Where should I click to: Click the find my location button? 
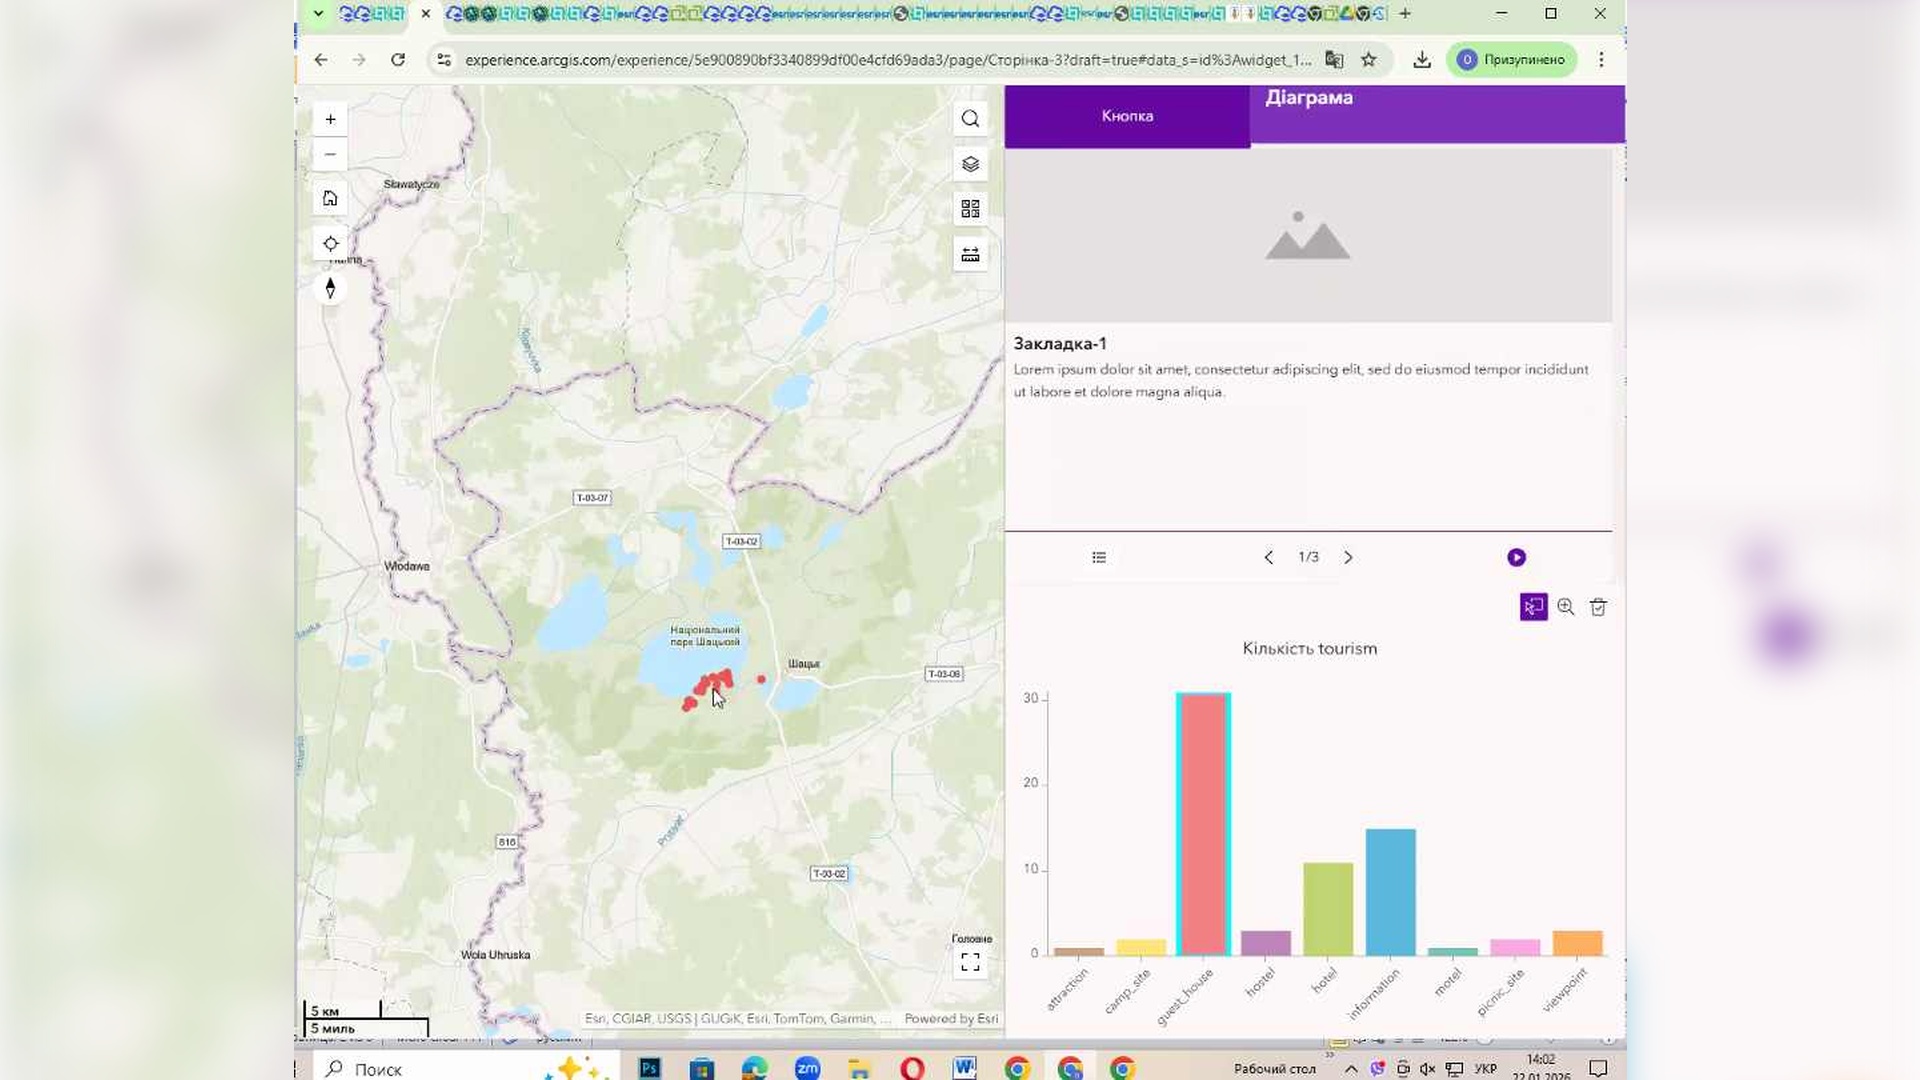pos(330,243)
